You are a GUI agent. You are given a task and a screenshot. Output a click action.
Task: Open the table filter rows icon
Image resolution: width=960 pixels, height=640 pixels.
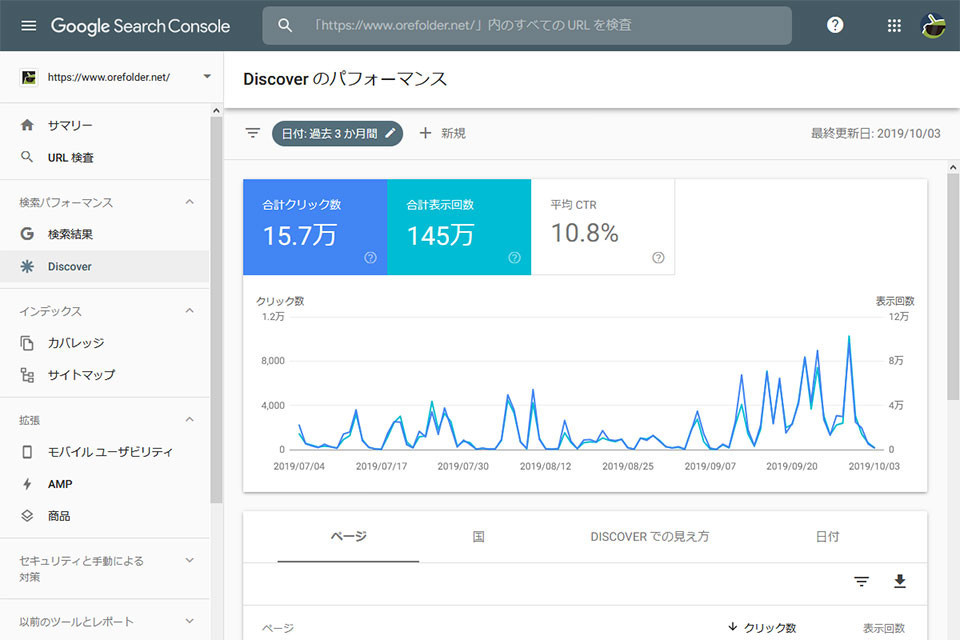click(861, 581)
